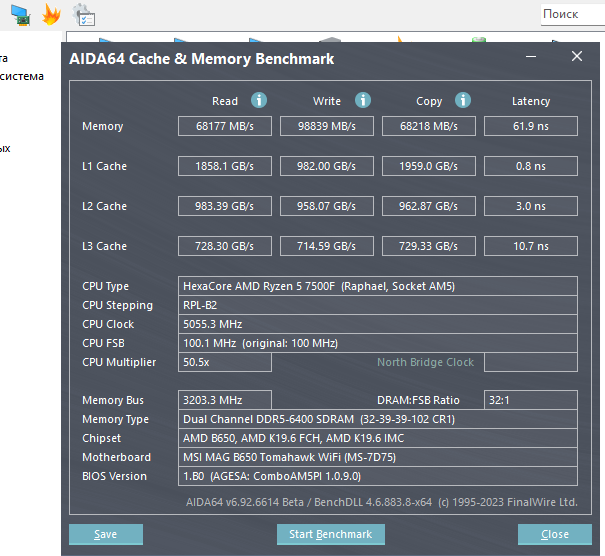Select L1 Cache write 982.00 GB/s

coord(327,166)
